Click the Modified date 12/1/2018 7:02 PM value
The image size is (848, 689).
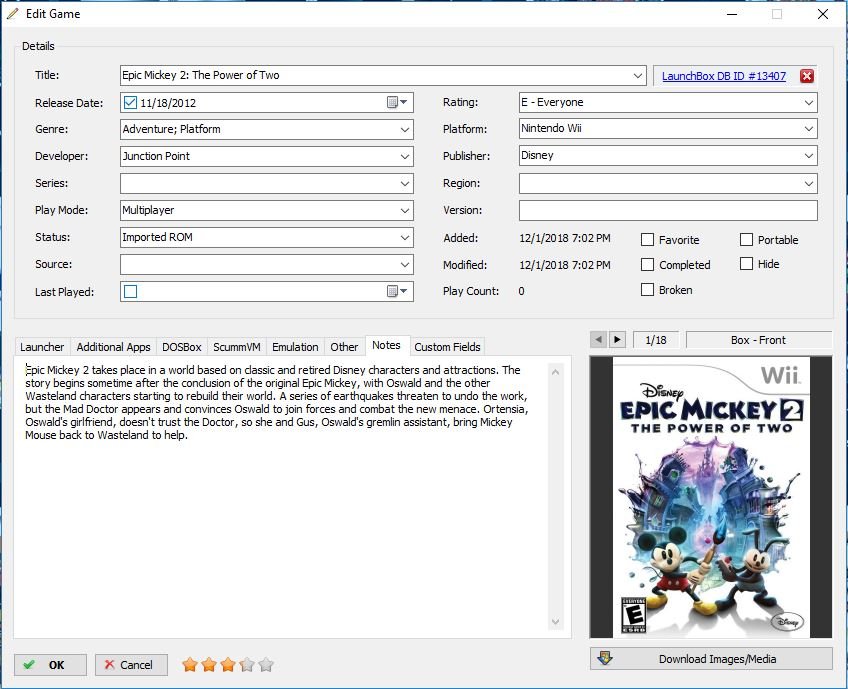[565, 265]
